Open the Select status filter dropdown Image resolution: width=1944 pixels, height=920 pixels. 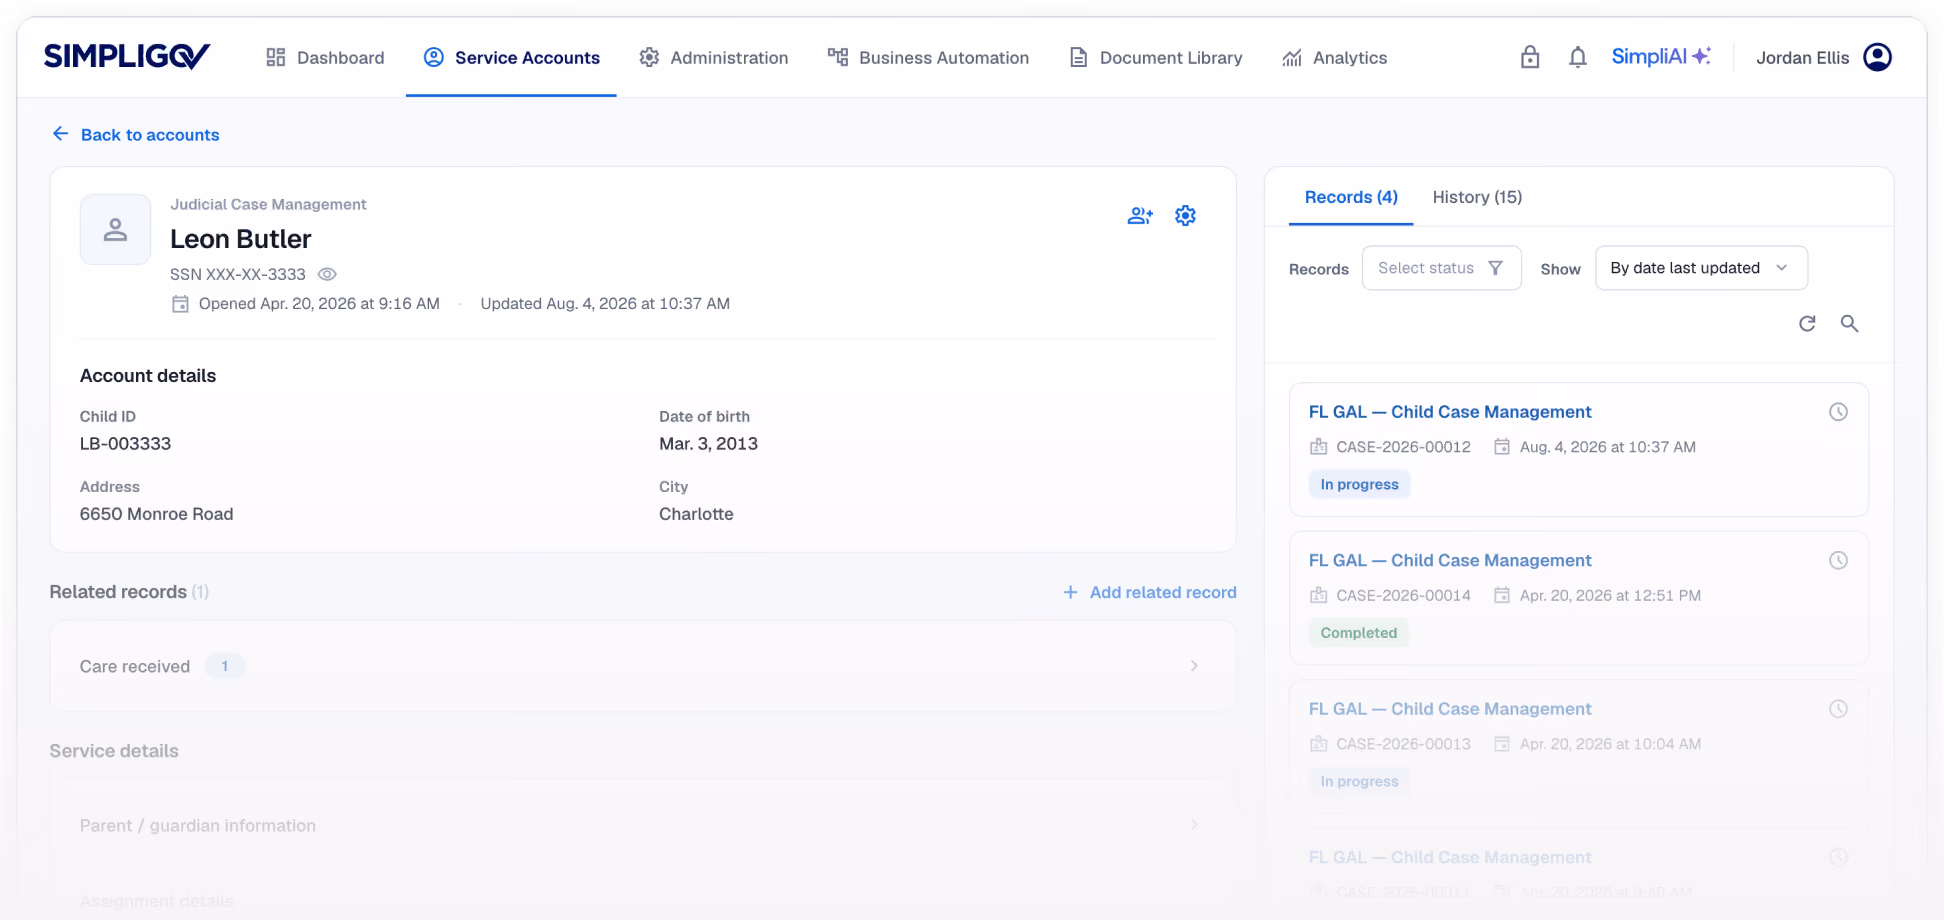coord(1441,268)
